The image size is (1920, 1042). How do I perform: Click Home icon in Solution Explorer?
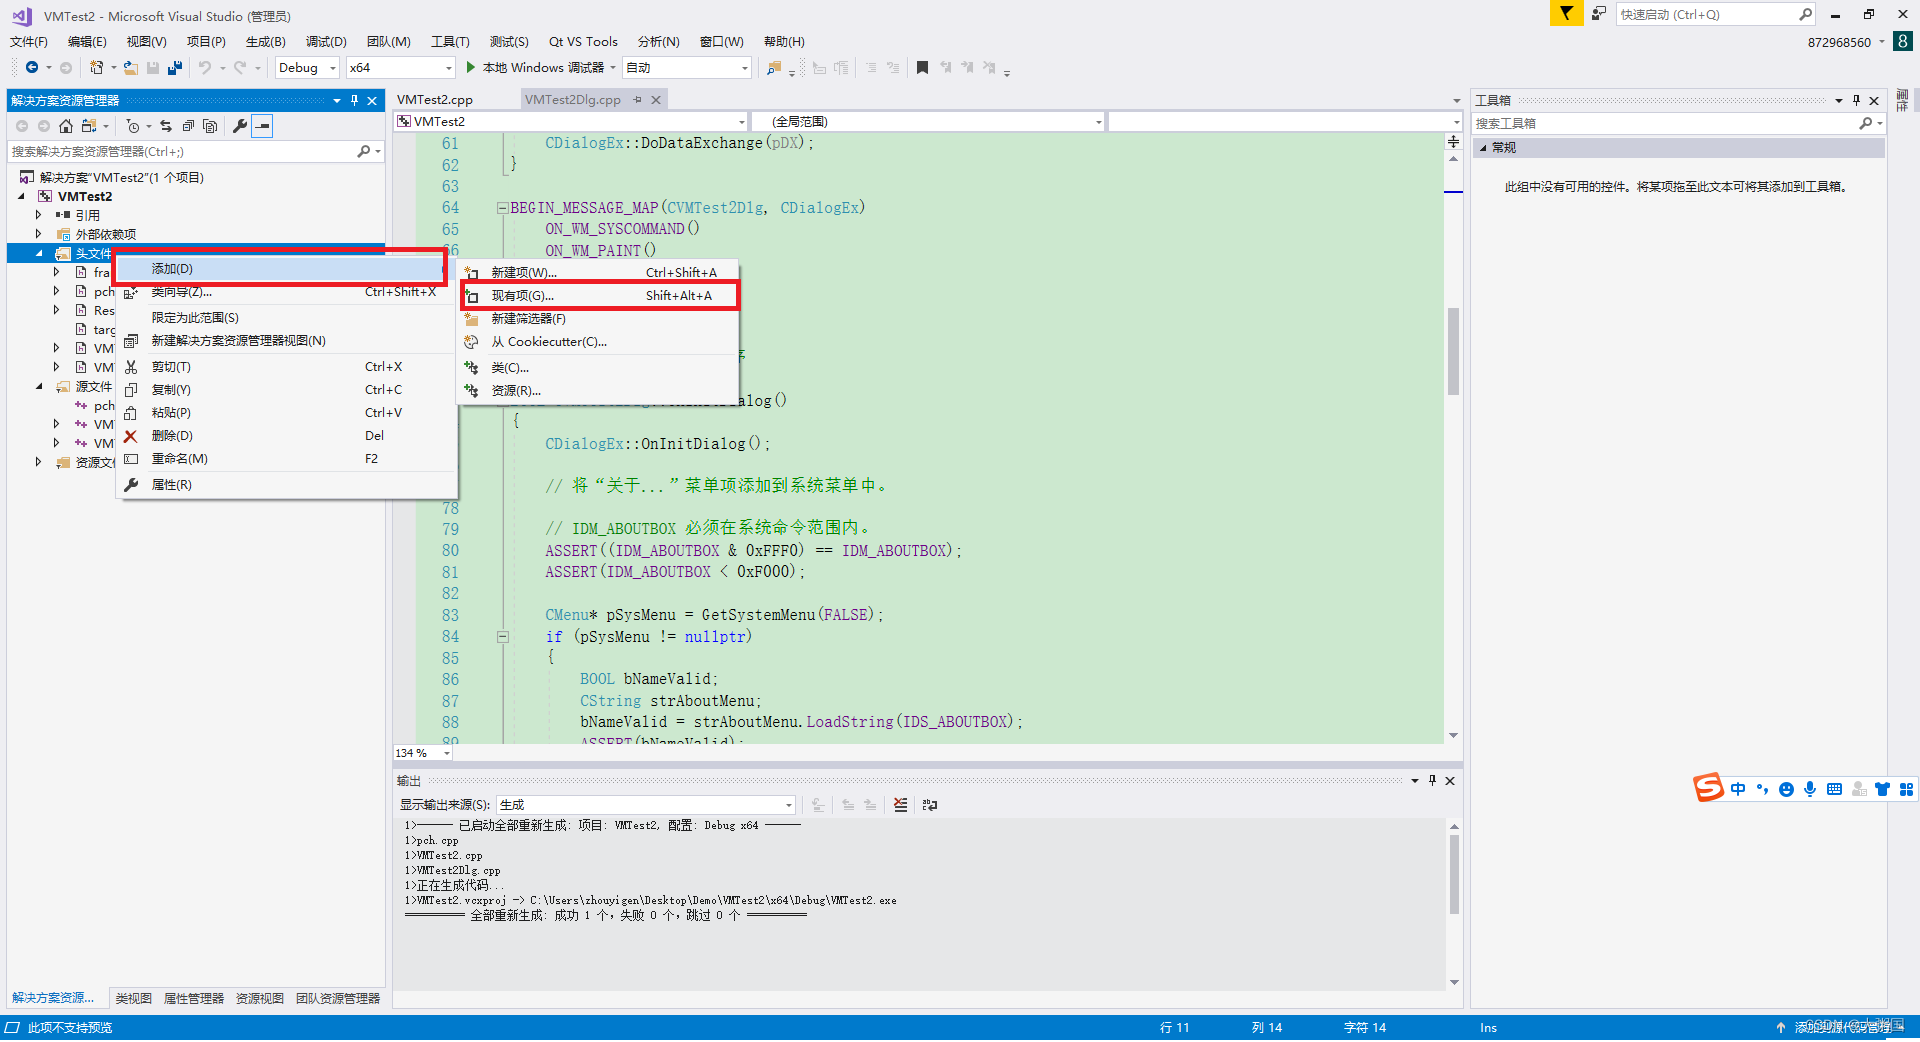click(x=66, y=126)
